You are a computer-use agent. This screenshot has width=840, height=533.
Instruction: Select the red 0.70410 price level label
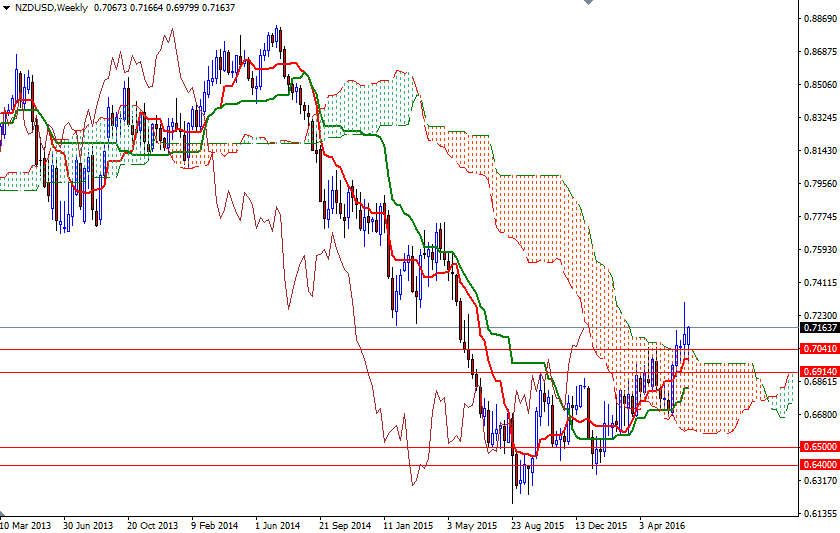pos(819,349)
